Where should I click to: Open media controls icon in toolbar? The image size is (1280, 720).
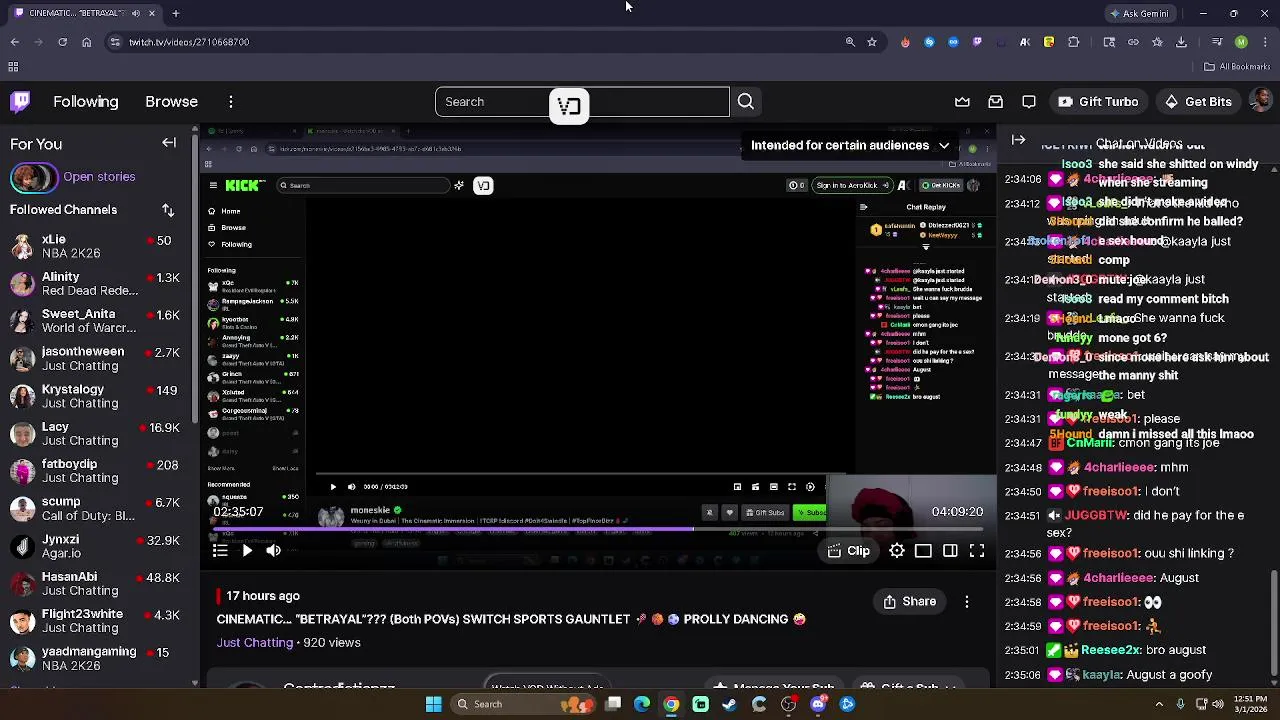1217,42
